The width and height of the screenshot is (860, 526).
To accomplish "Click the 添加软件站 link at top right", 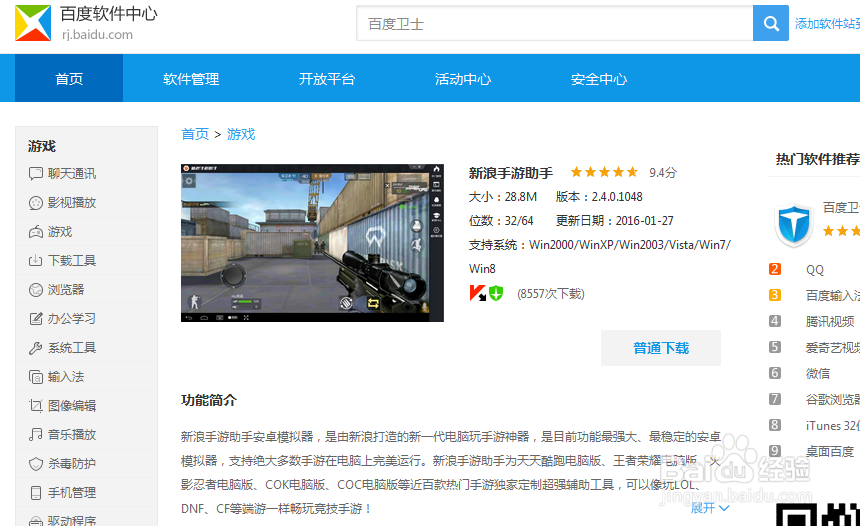I will click(827, 24).
